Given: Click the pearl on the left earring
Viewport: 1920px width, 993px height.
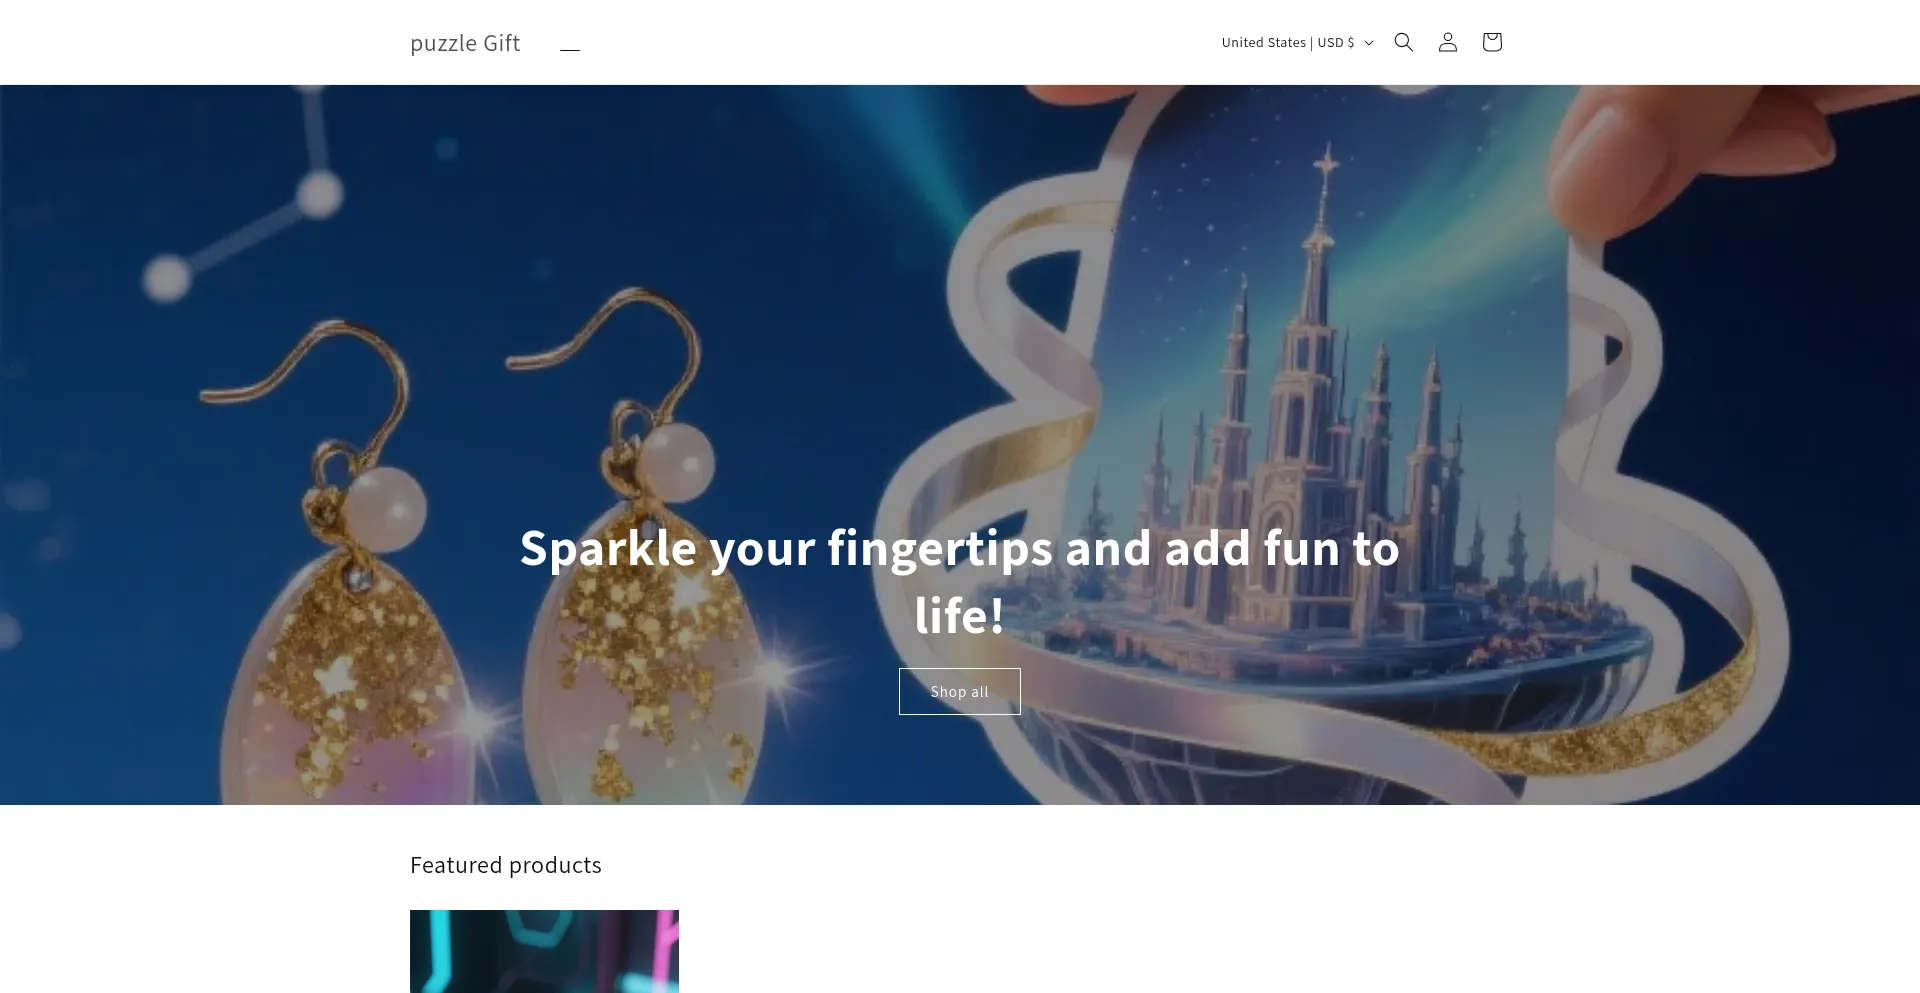Looking at the screenshot, I should (385, 510).
